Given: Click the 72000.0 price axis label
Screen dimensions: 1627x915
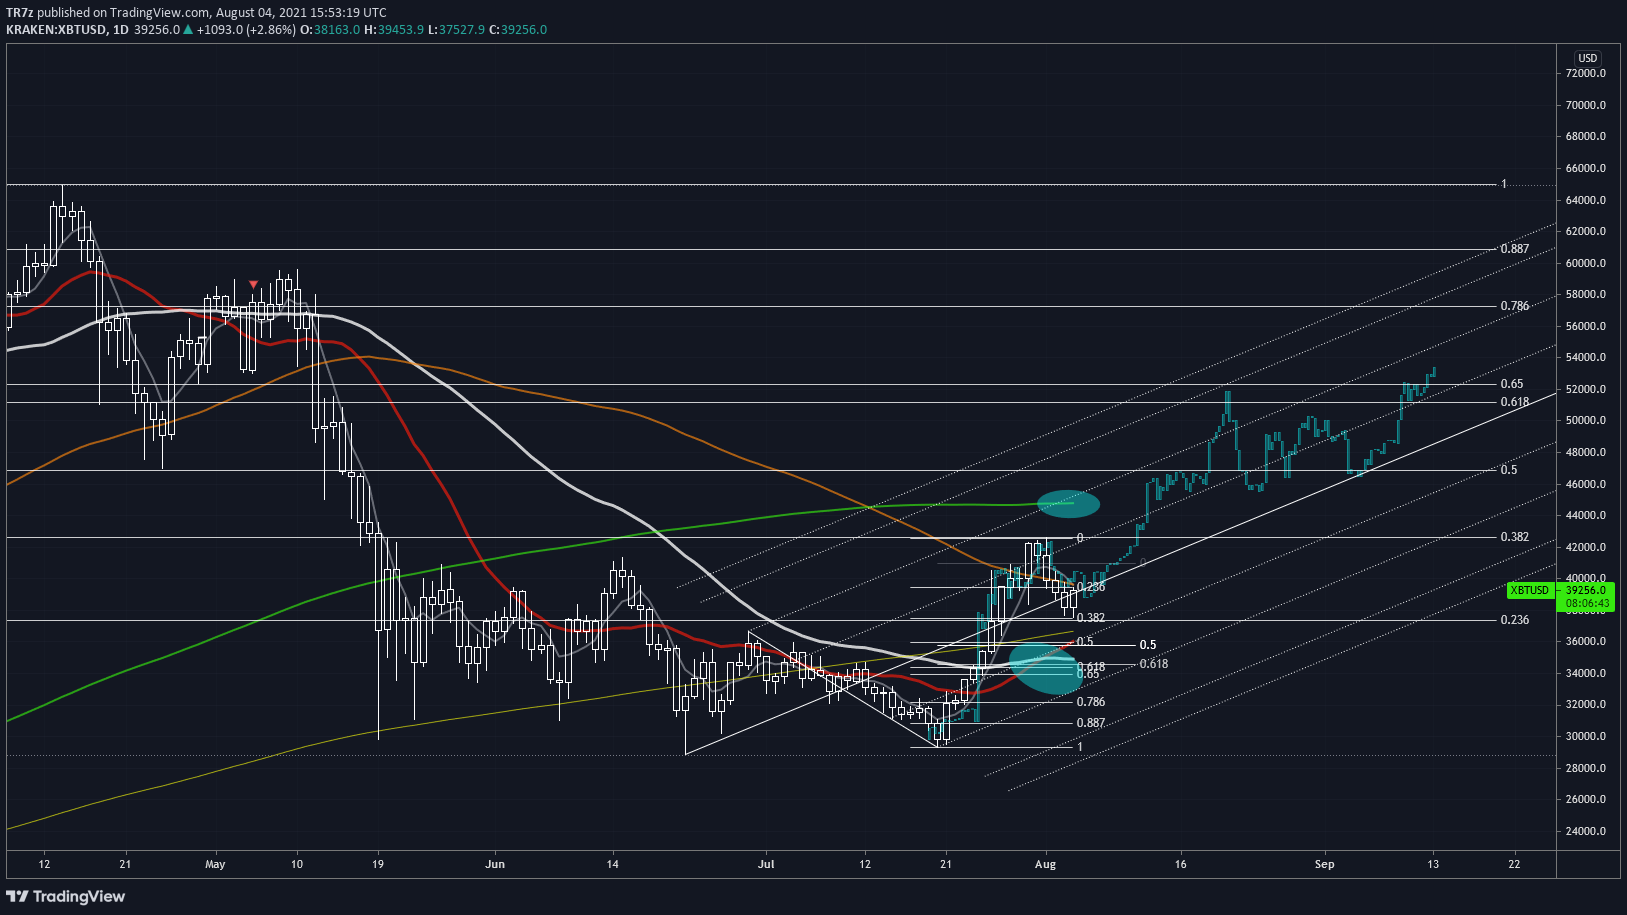Looking at the screenshot, I should click(1586, 74).
